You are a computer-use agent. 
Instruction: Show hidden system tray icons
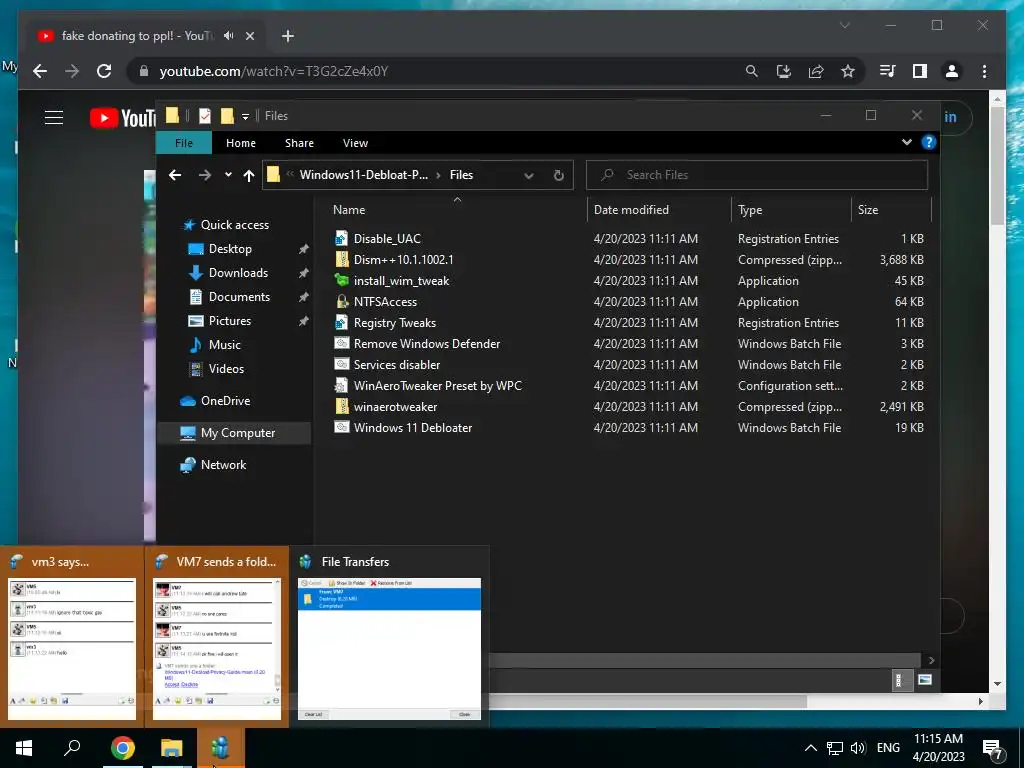(810, 748)
